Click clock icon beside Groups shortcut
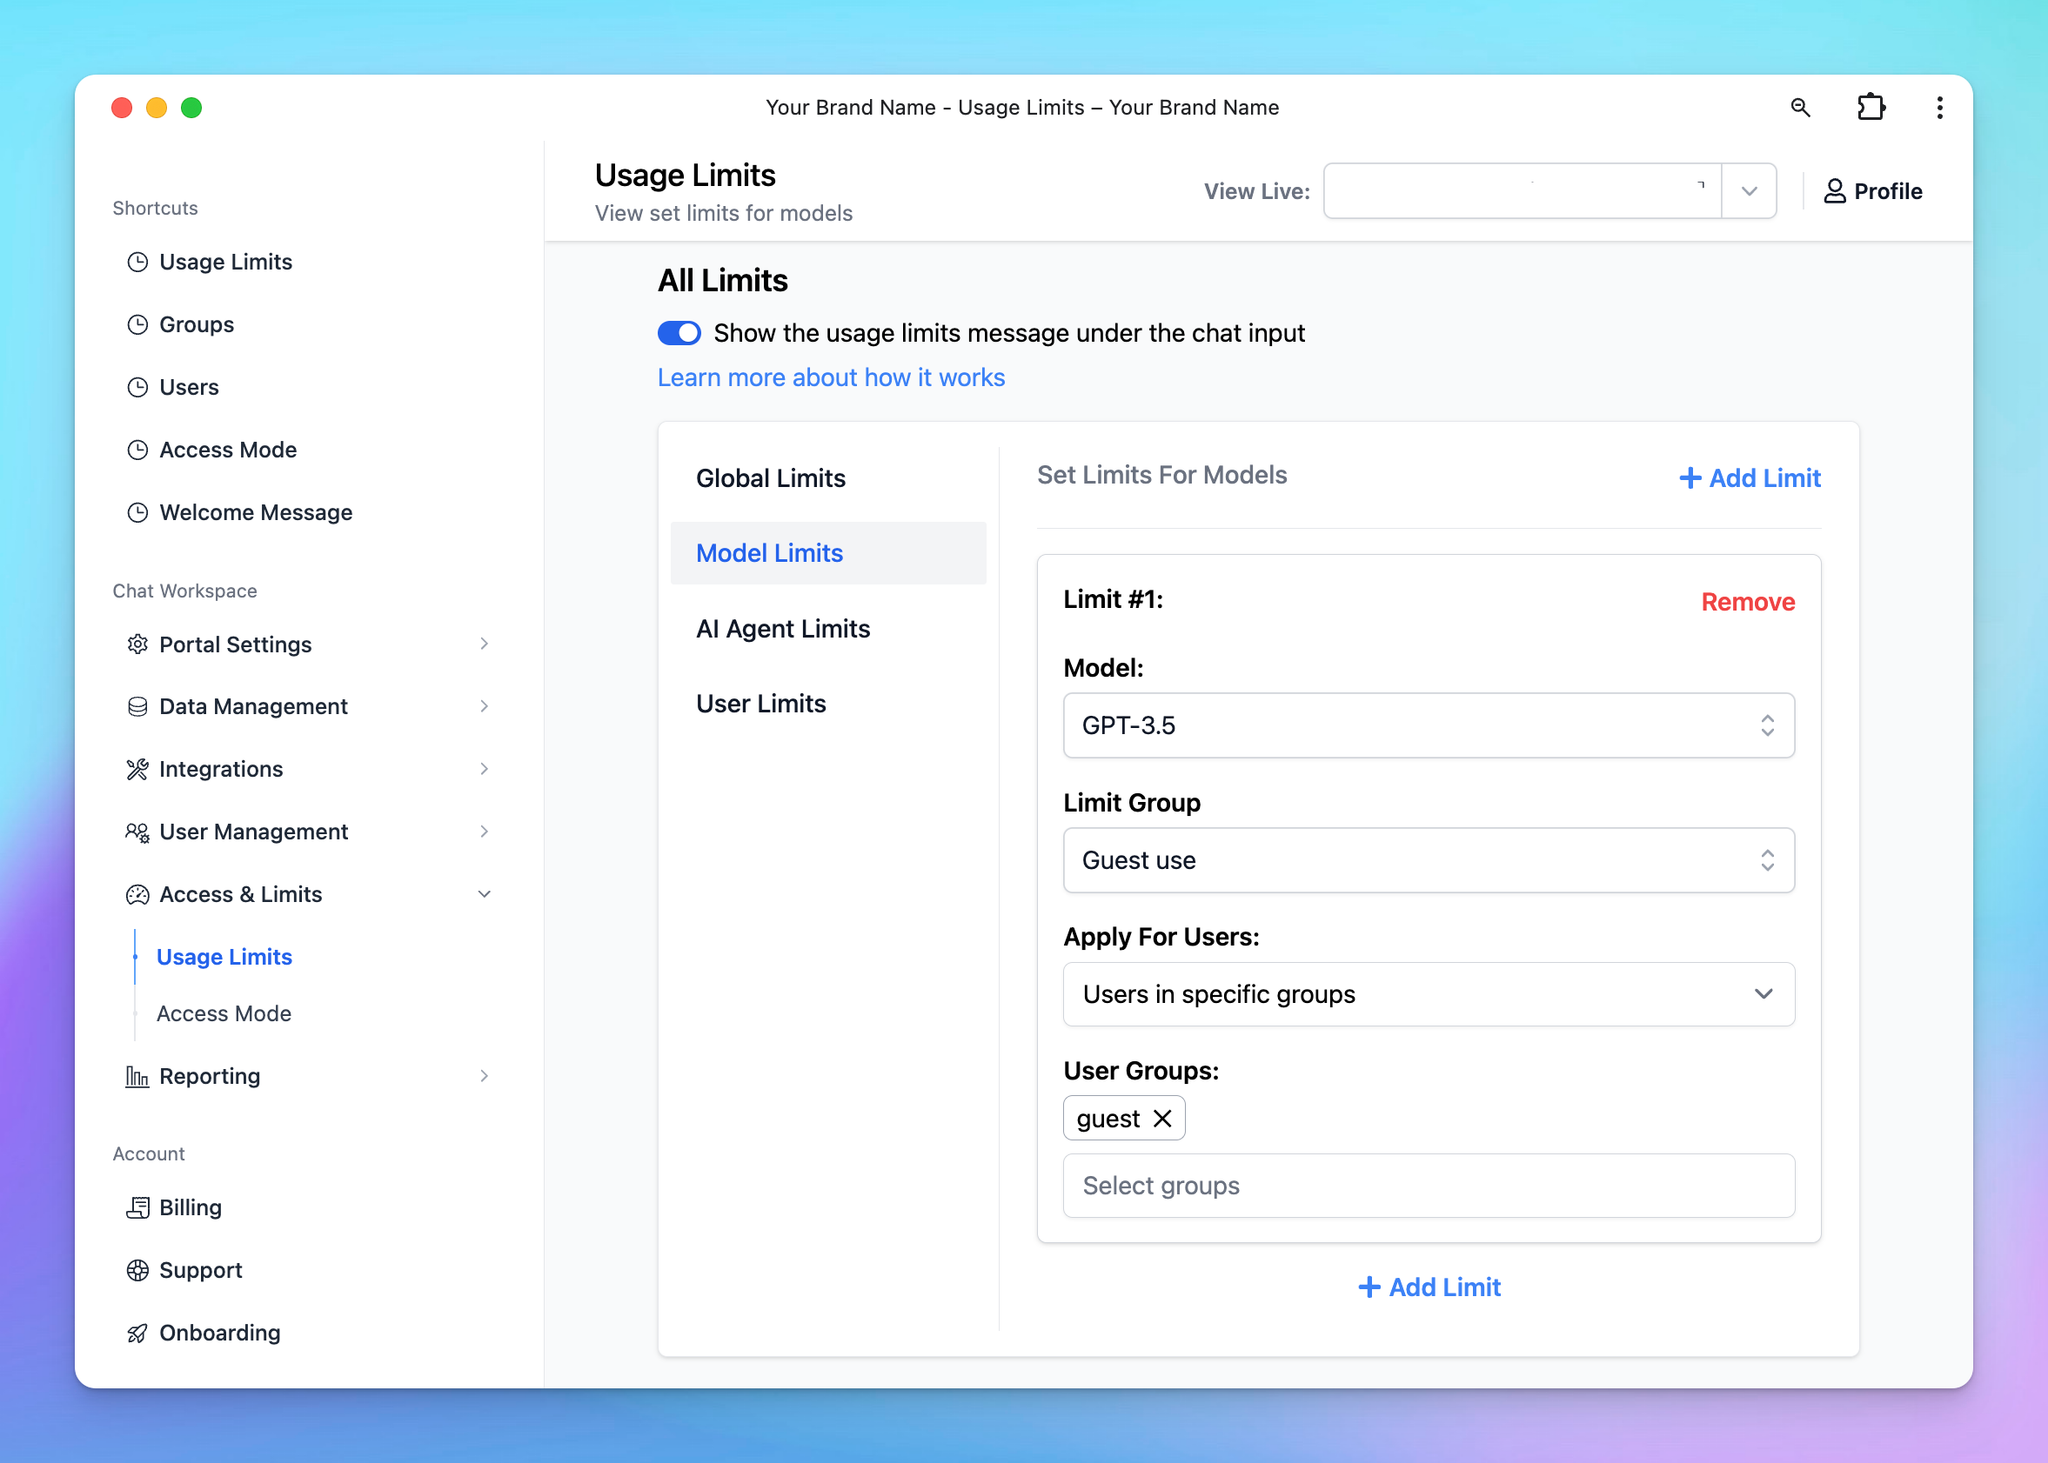2048x1463 pixels. (x=138, y=325)
